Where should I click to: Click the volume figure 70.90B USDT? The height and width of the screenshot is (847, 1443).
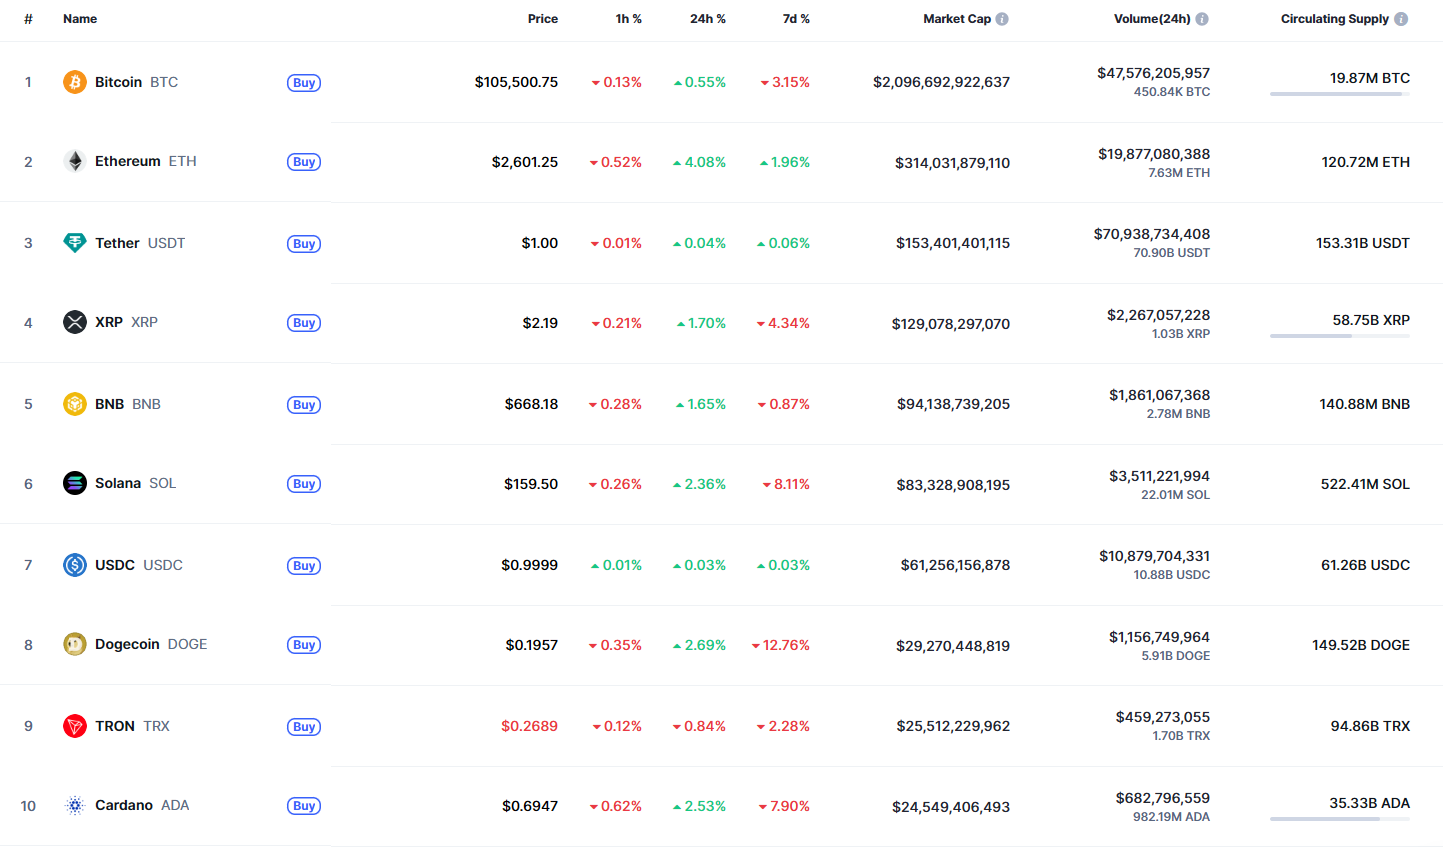pyautogui.click(x=1172, y=253)
